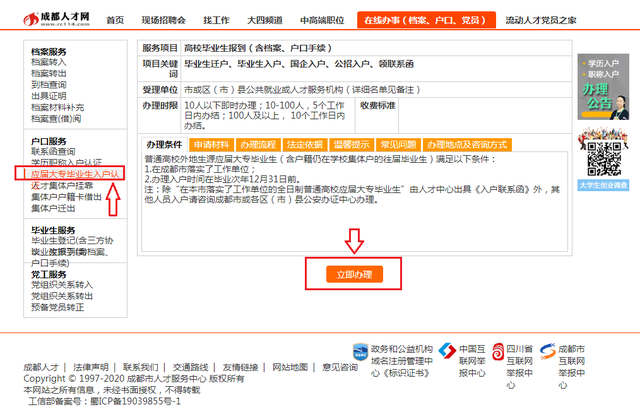Image resolution: width=640 pixels, height=412 pixels.
Task: Switch to the 法定依据 tab
Action: point(304,145)
